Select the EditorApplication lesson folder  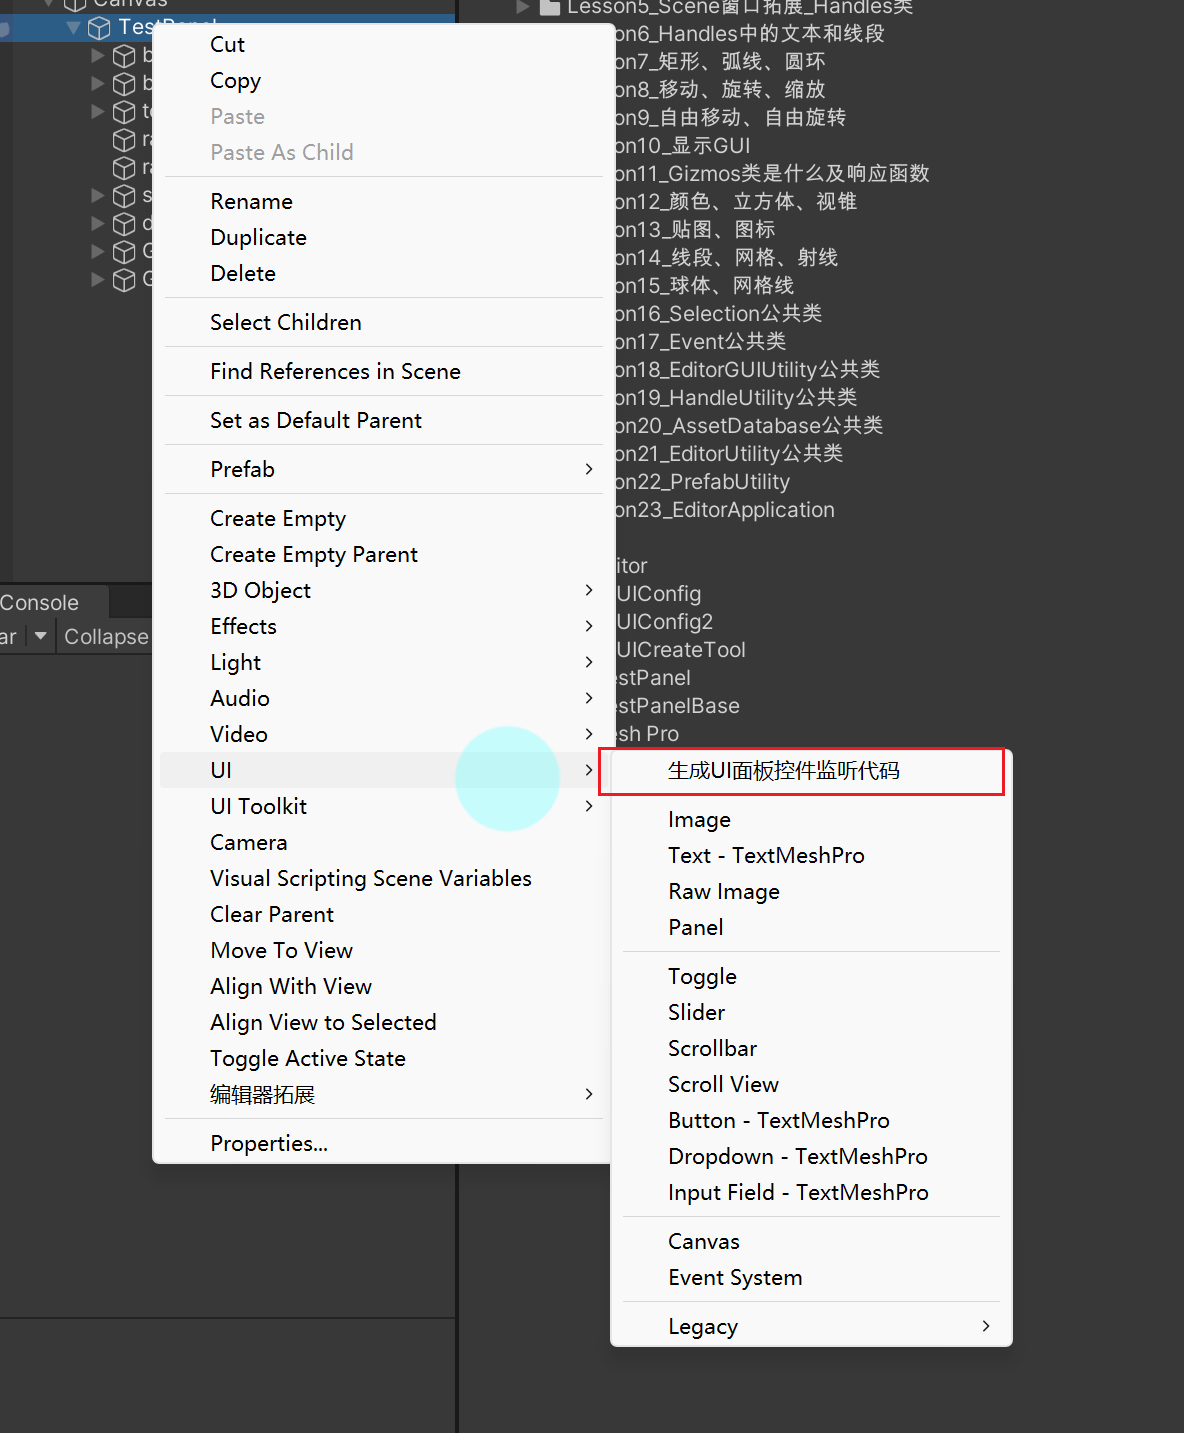click(x=725, y=510)
